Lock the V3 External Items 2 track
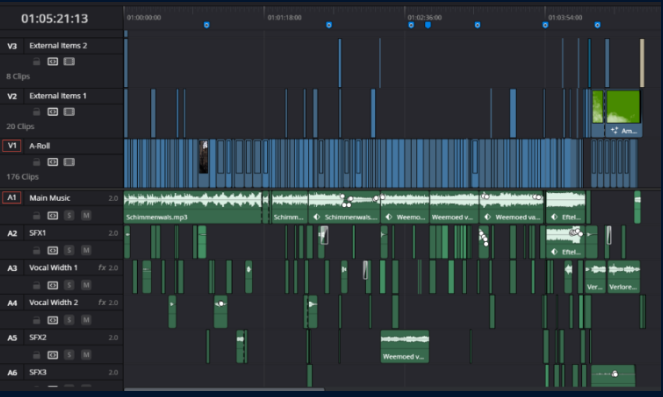 36,62
